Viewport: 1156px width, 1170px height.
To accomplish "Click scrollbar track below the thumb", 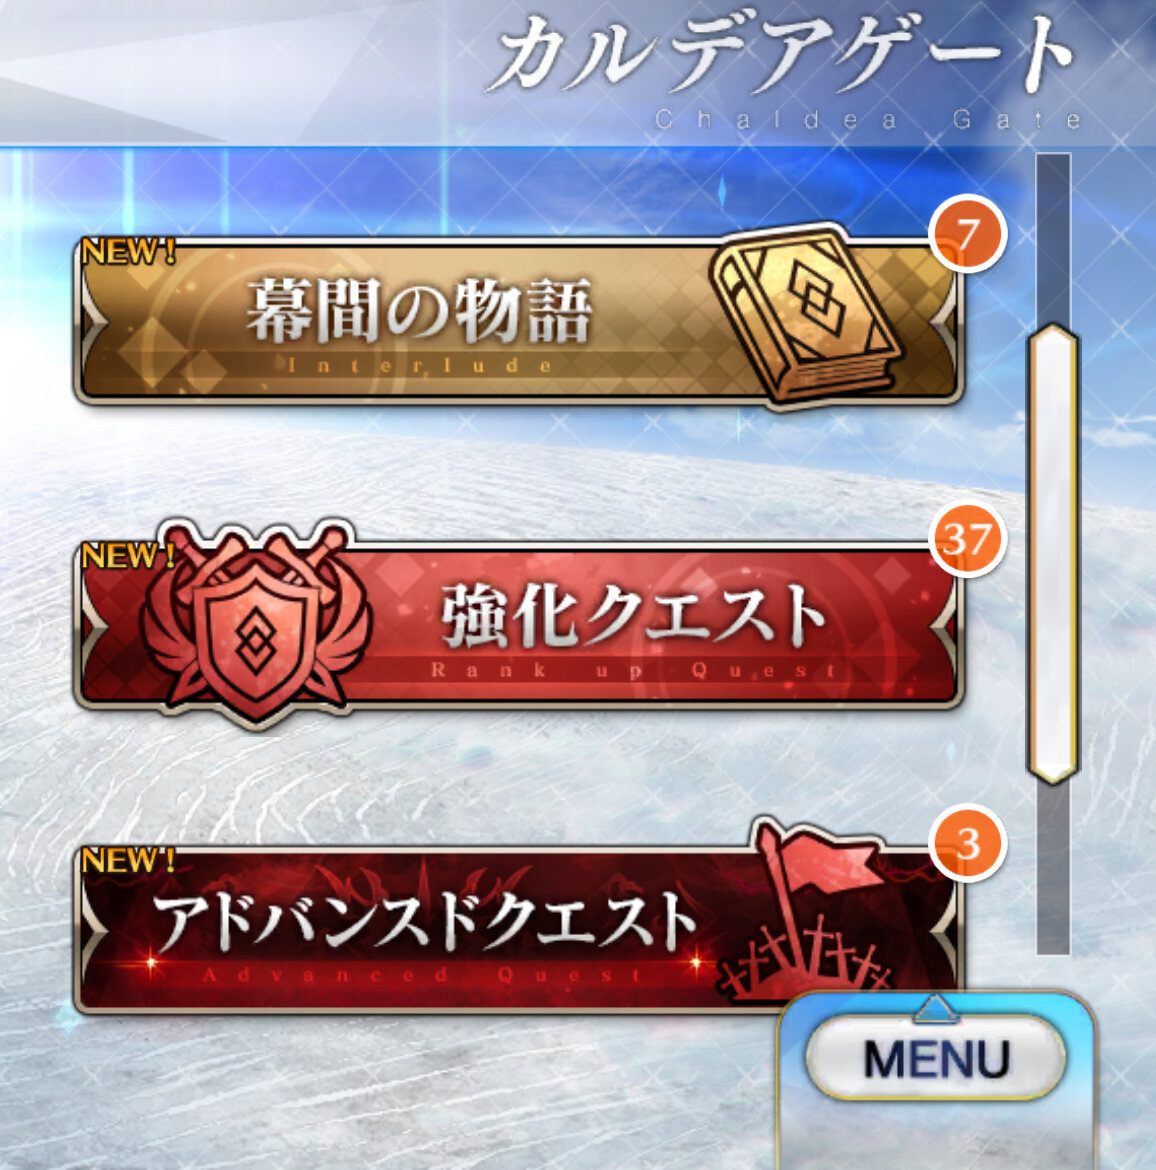I will click(1053, 870).
